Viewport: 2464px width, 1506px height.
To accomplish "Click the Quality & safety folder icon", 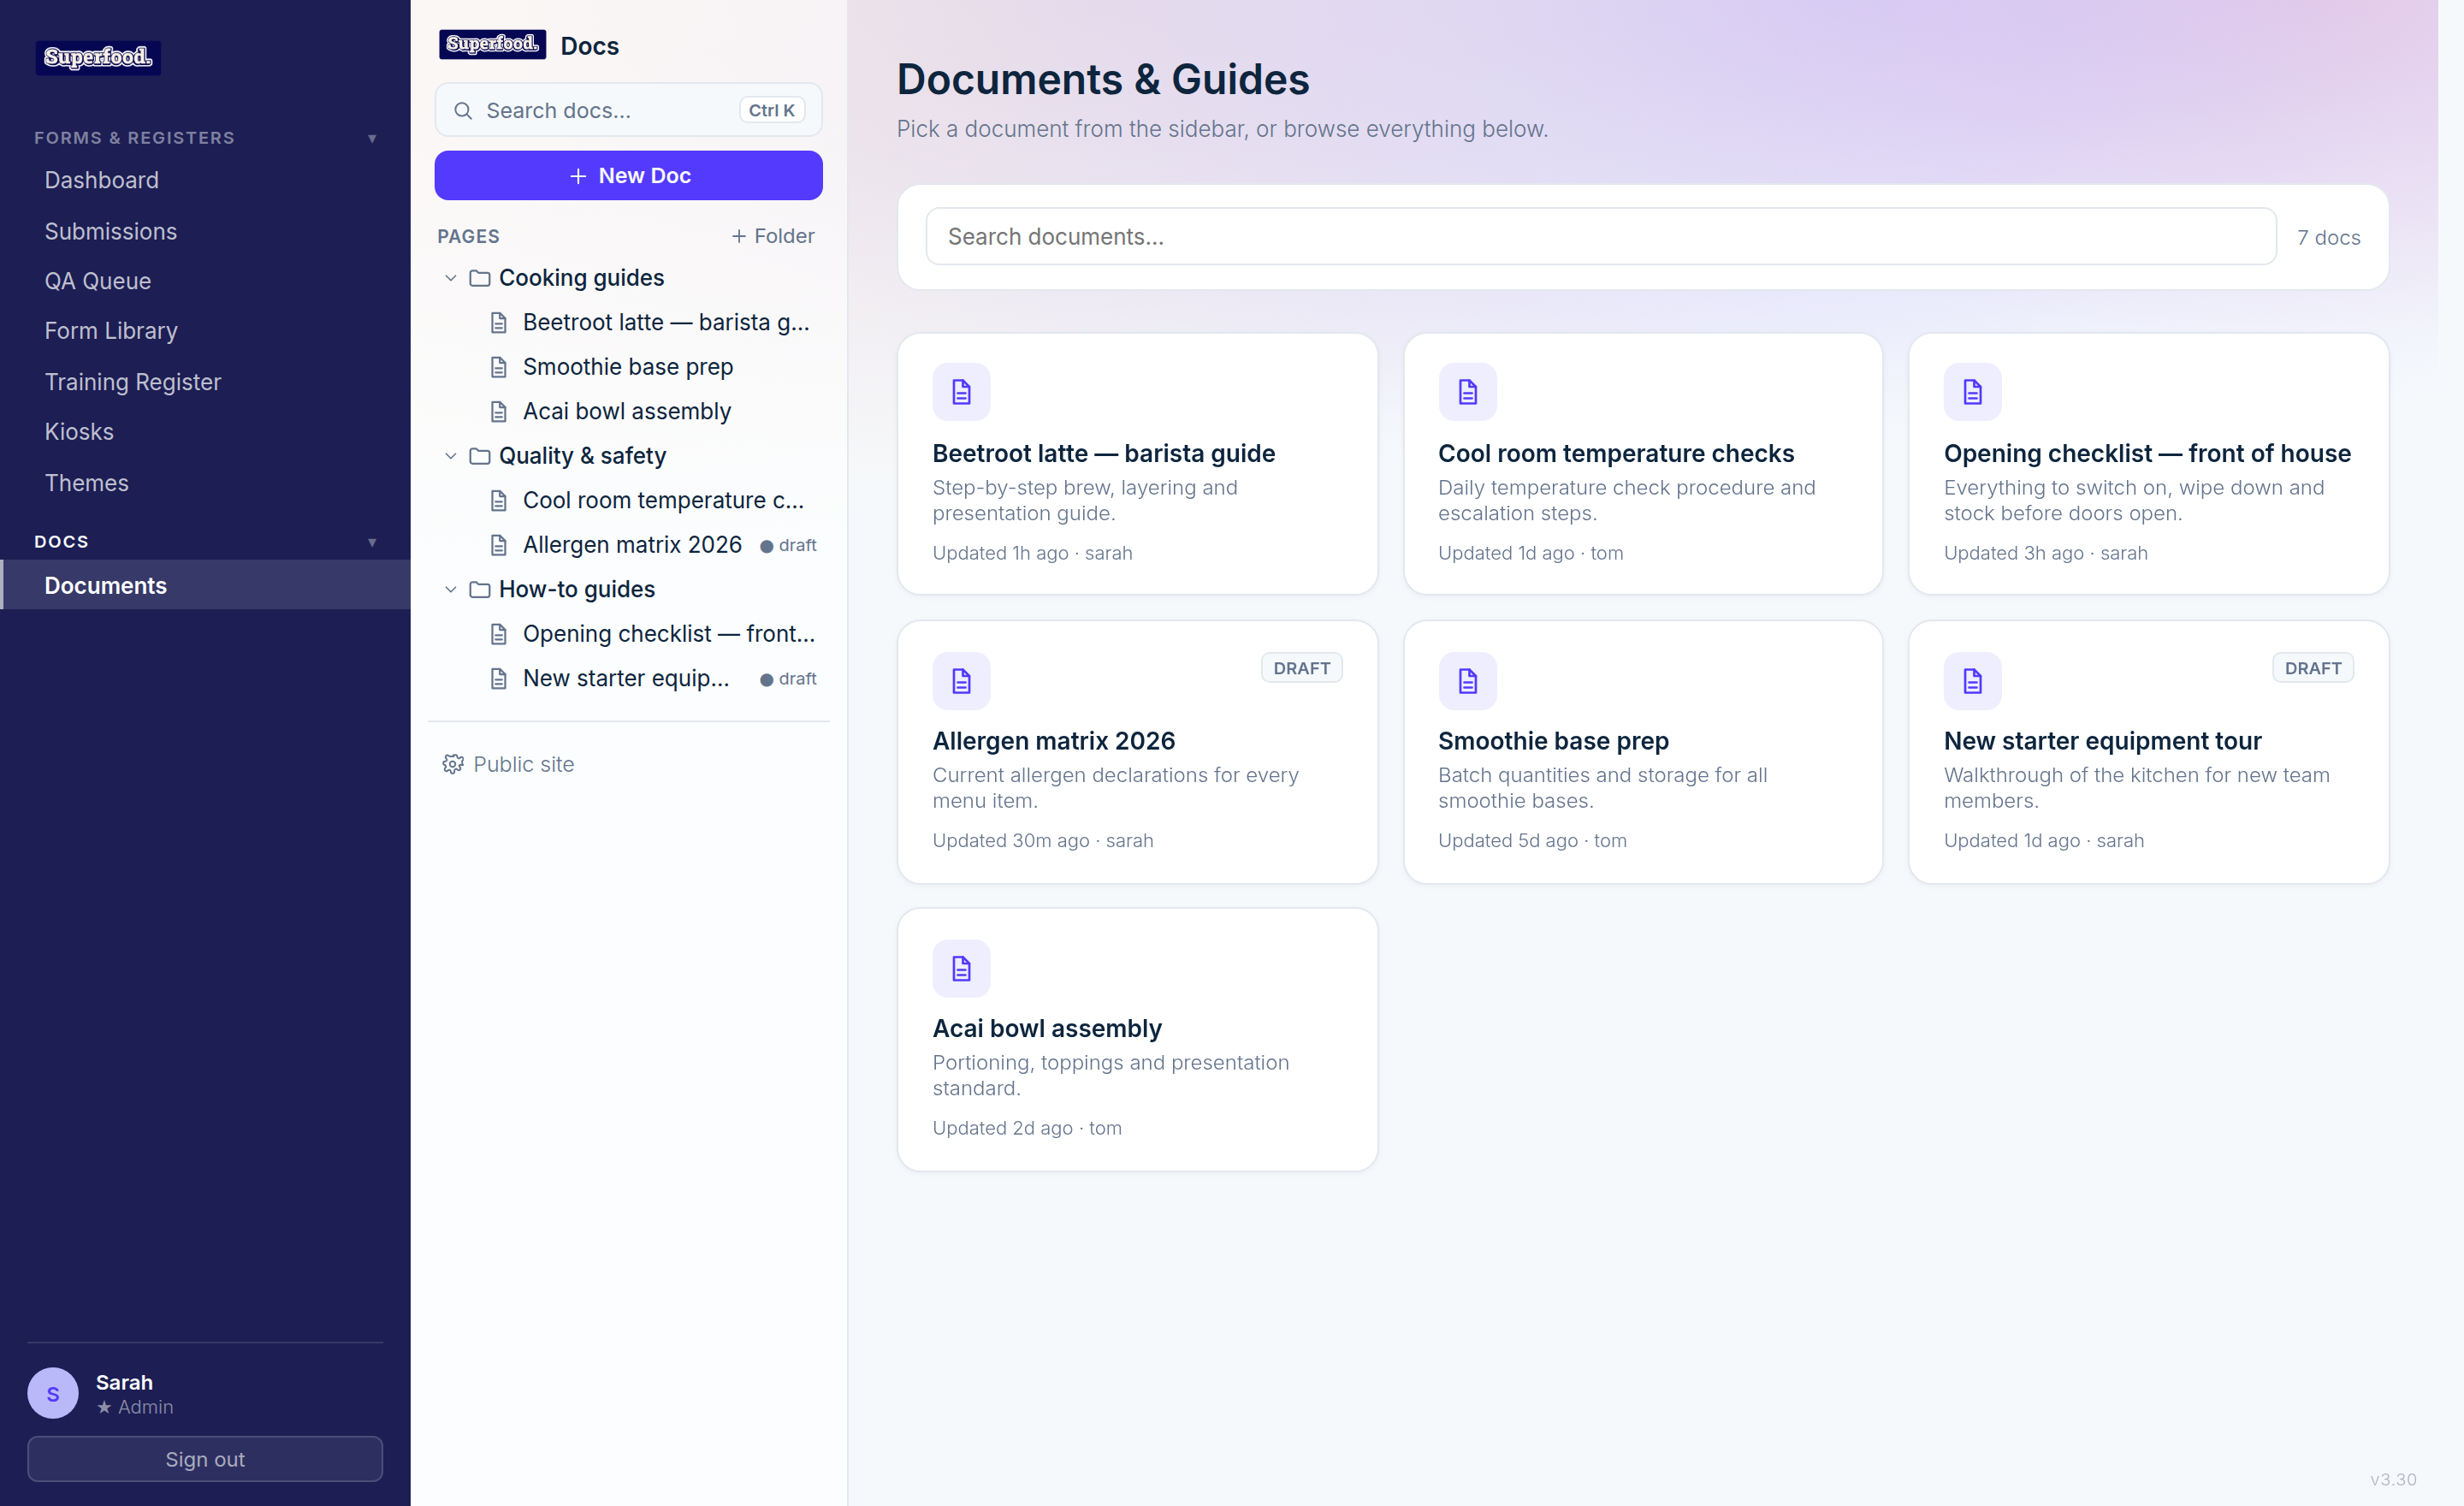I will pyautogui.click(x=480, y=456).
